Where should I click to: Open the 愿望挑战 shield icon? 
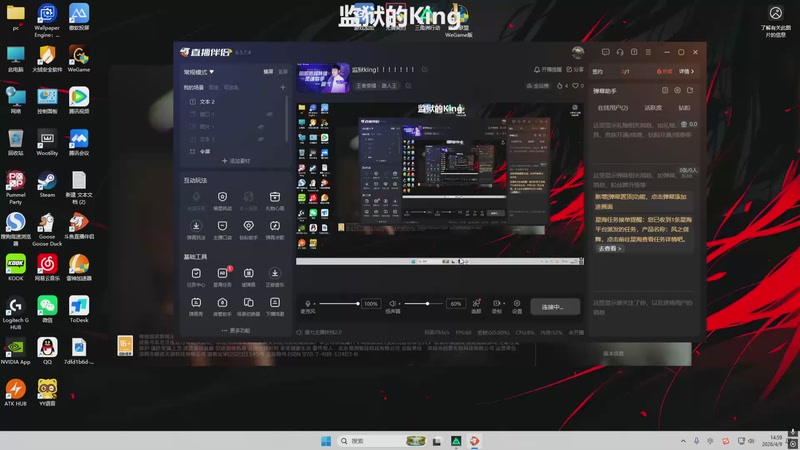[x=222, y=197]
